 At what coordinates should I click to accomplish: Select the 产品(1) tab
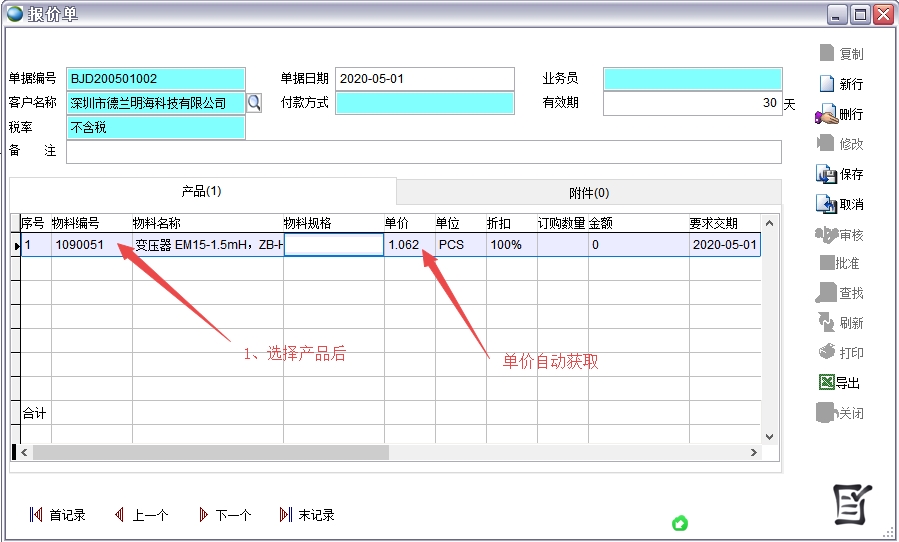(201, 191)
